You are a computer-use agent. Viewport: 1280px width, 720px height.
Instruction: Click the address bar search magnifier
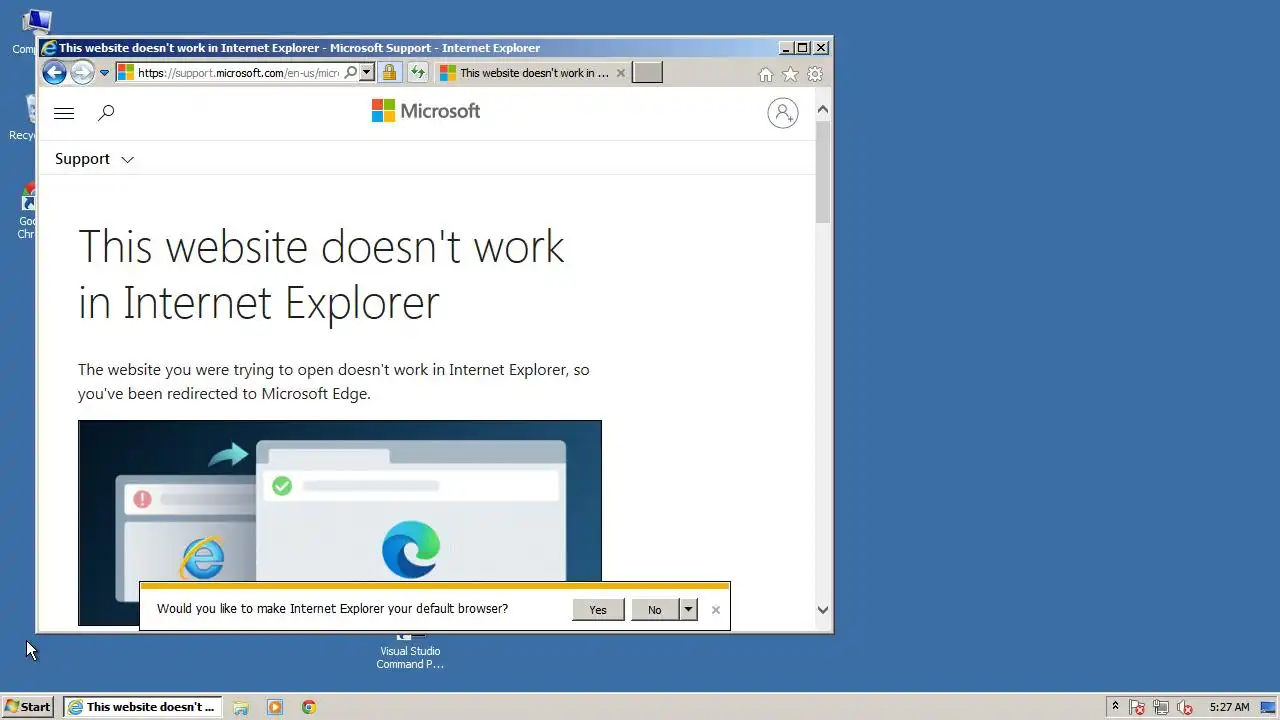tap(351, 73)
